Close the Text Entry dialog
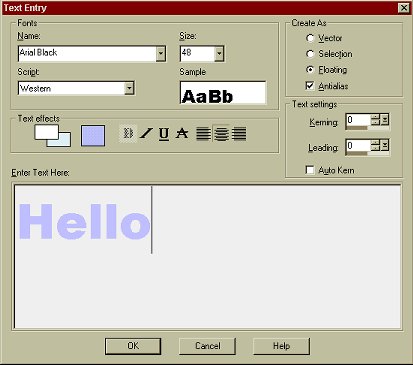 pyautogui.click(x=404, y=8)
